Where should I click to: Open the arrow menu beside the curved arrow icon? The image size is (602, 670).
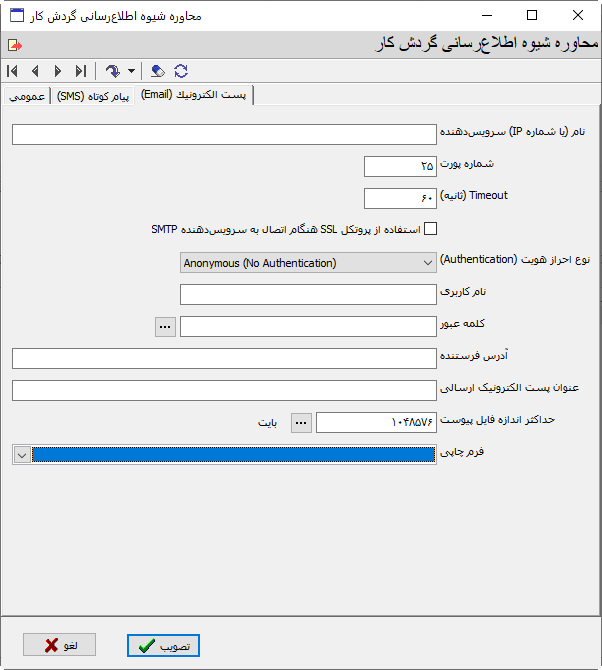coord(131,72)
